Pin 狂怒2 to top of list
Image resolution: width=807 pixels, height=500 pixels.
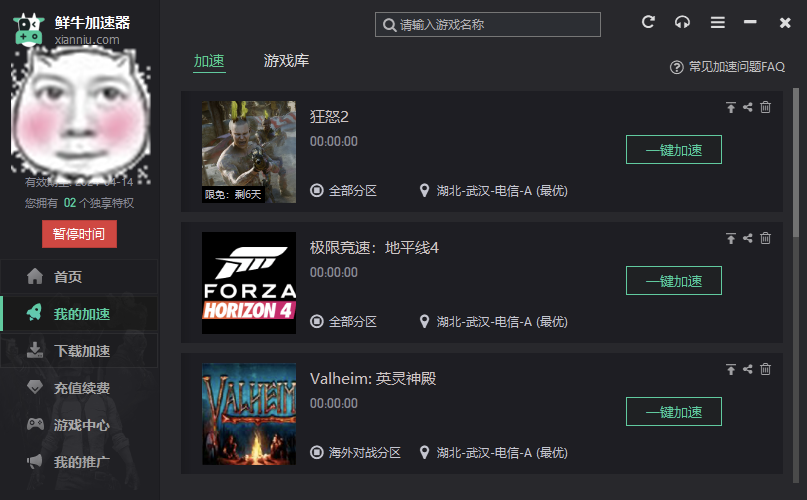pyautogui.click(x=731, y=107)
